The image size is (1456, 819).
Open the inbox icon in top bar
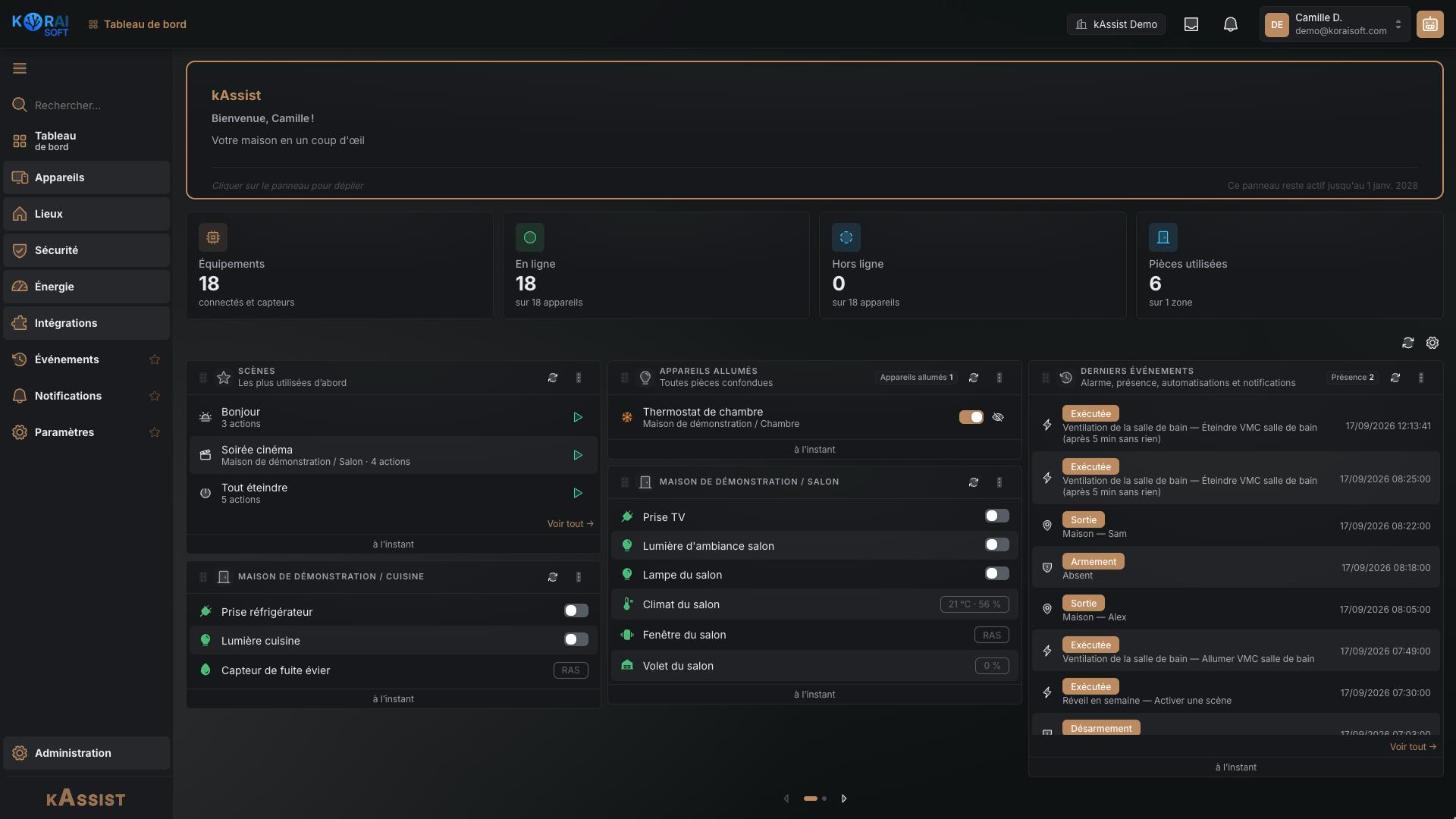(1191, 24)
